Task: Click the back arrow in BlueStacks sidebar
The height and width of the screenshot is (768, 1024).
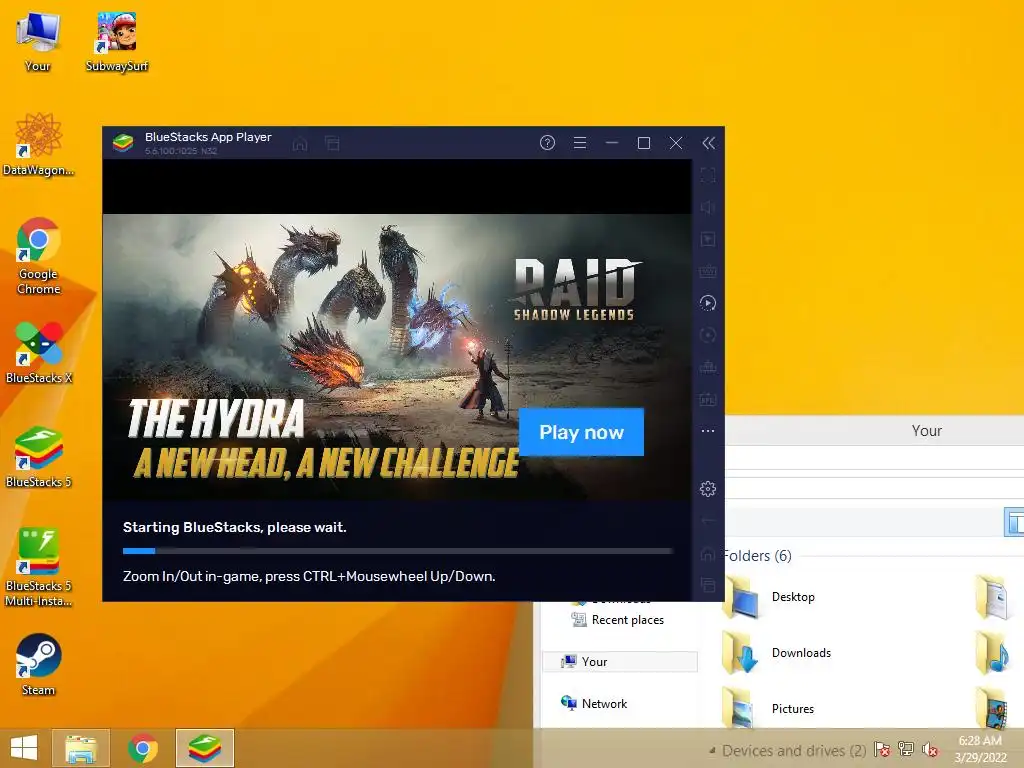Action: tap(708, 521)
